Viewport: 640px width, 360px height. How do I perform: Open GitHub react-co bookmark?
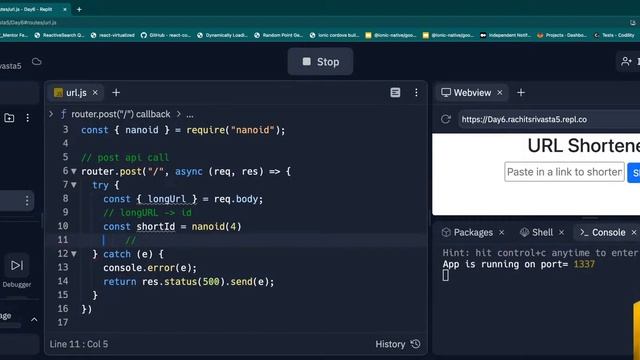(x=166, y=35)
